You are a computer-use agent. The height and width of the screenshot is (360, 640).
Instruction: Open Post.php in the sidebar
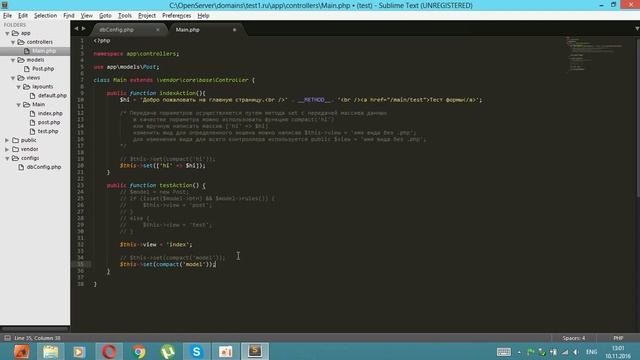click(x=43, y=69)
